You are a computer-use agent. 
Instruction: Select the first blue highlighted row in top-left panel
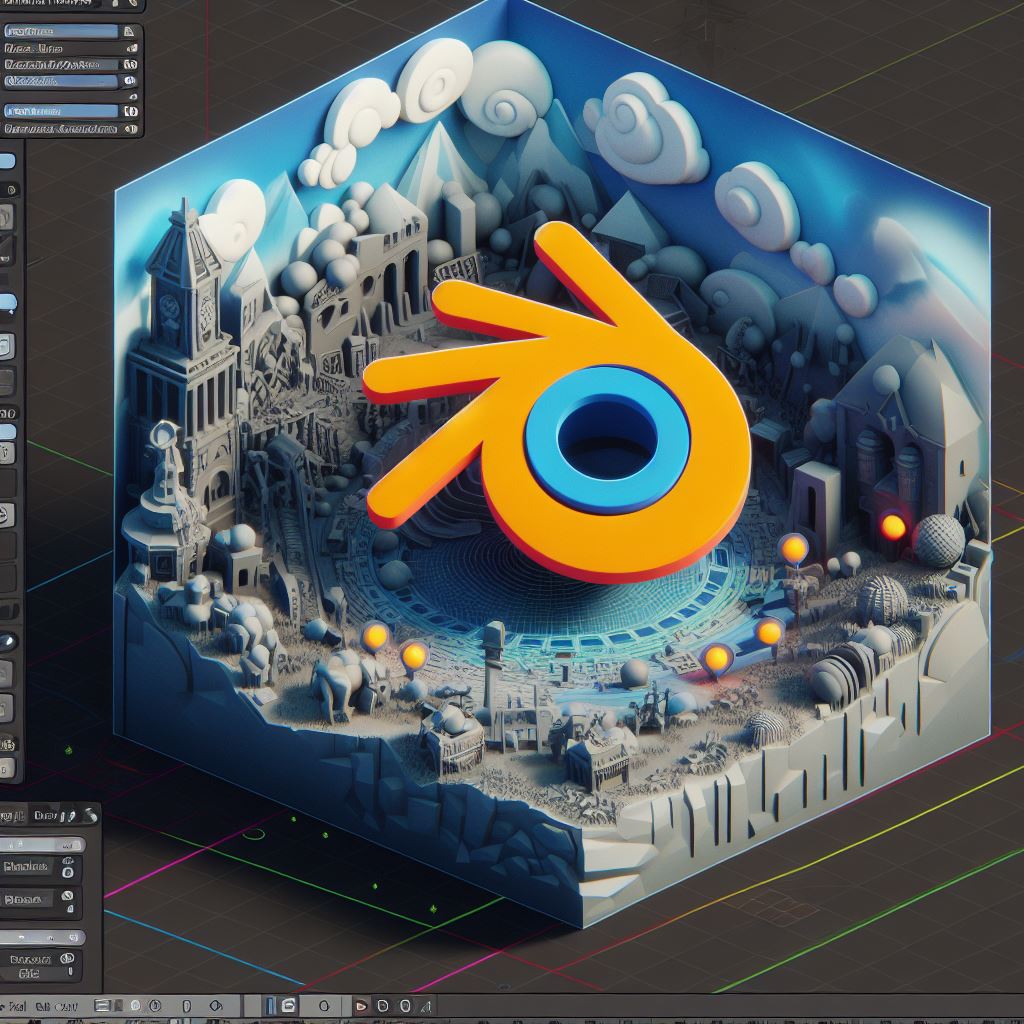click(x=61, y=31)
